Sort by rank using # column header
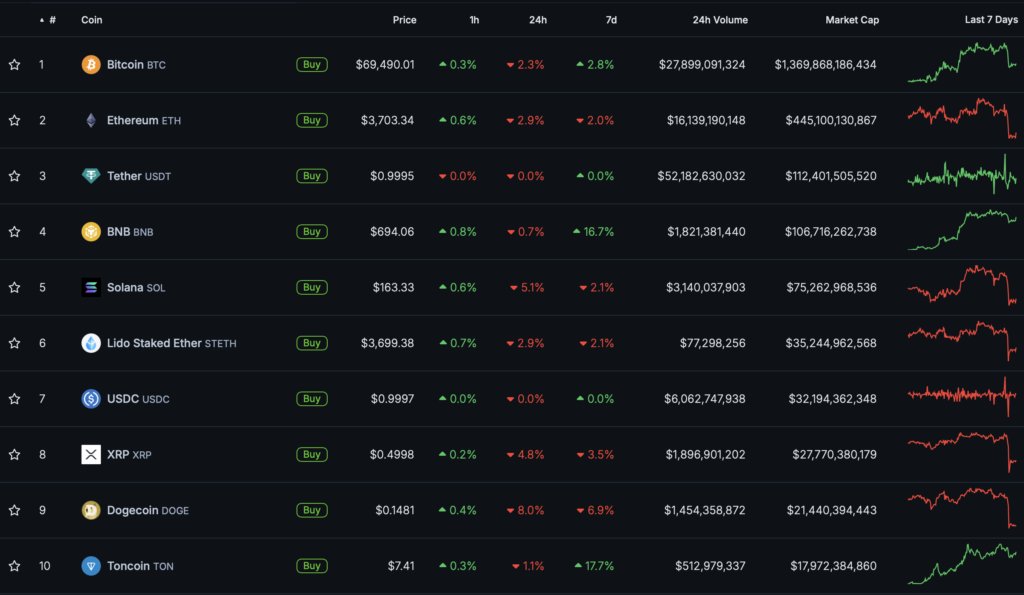This screenshot has height=595, width=1024. click(x=52, y=20)
